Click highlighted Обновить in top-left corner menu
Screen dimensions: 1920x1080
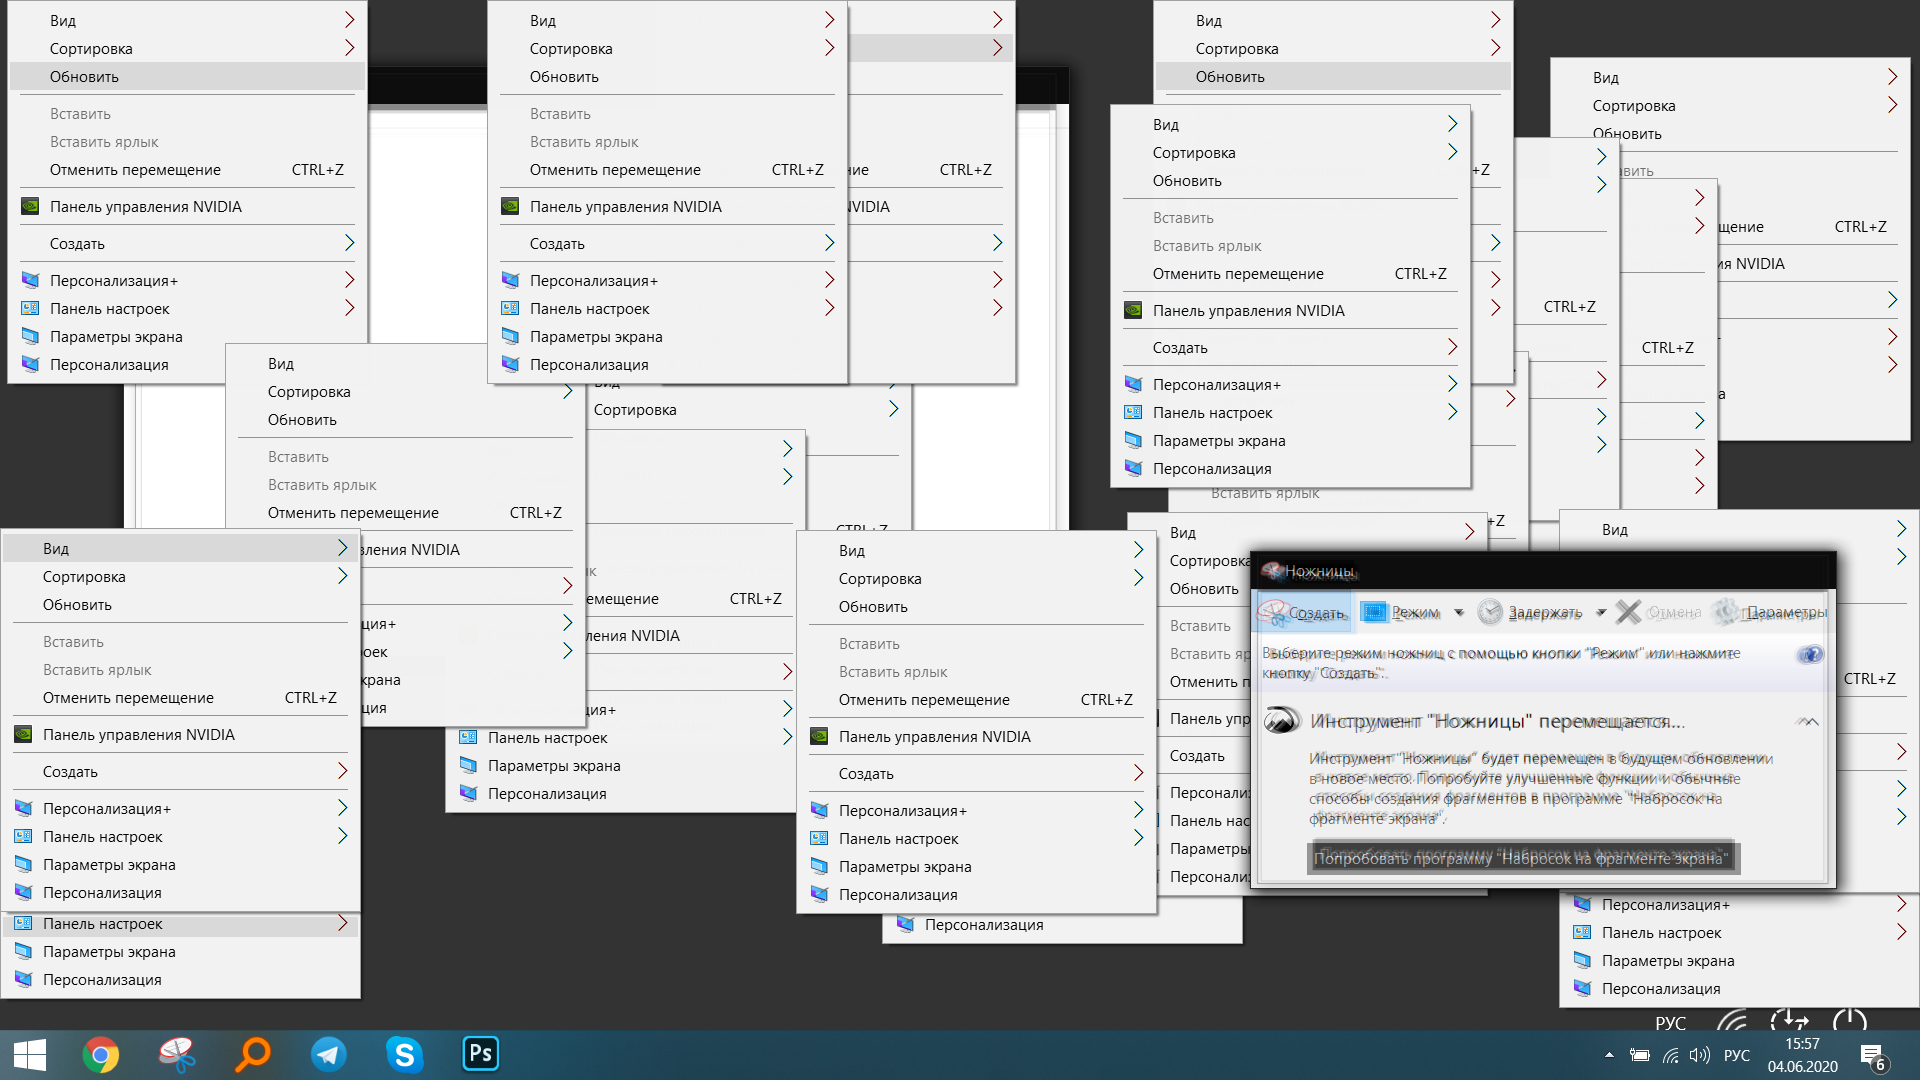pos(187,76)
